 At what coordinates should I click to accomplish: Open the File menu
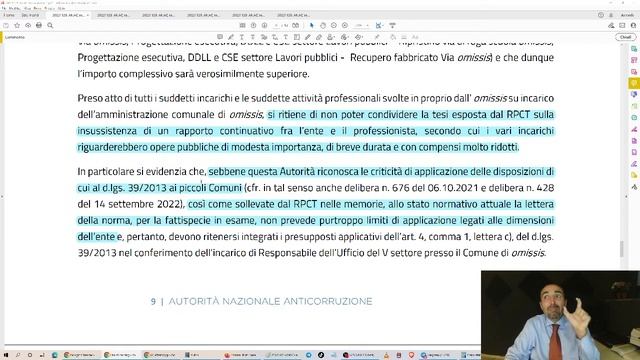(4, 8)
